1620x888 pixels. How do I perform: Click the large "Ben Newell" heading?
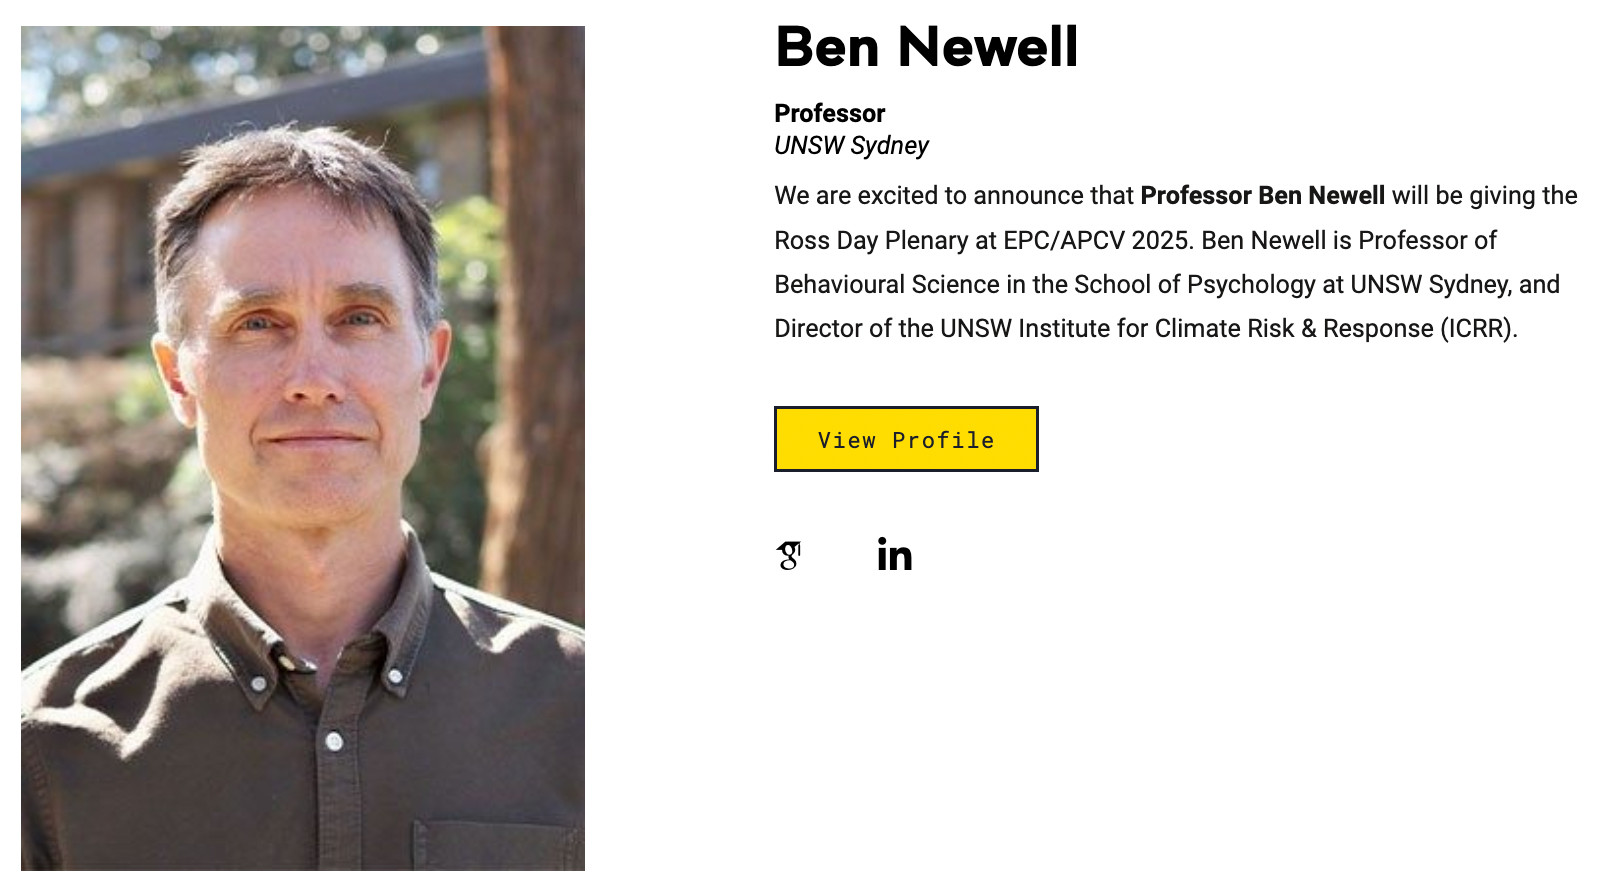[926, 47]
